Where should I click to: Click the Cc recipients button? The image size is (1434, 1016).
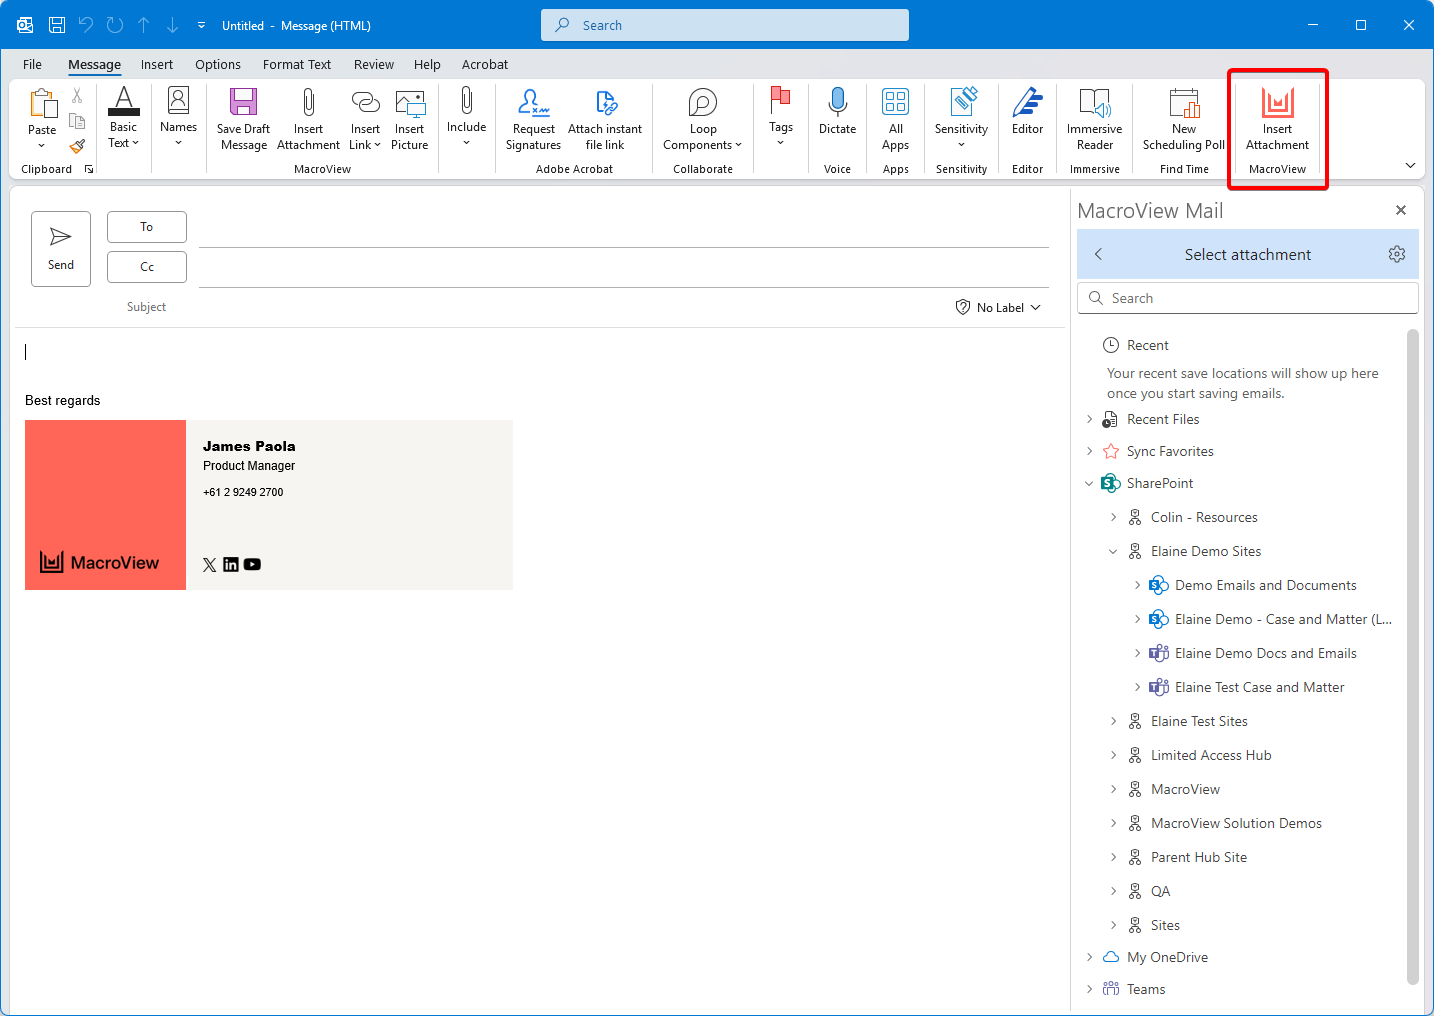point(147,267)
